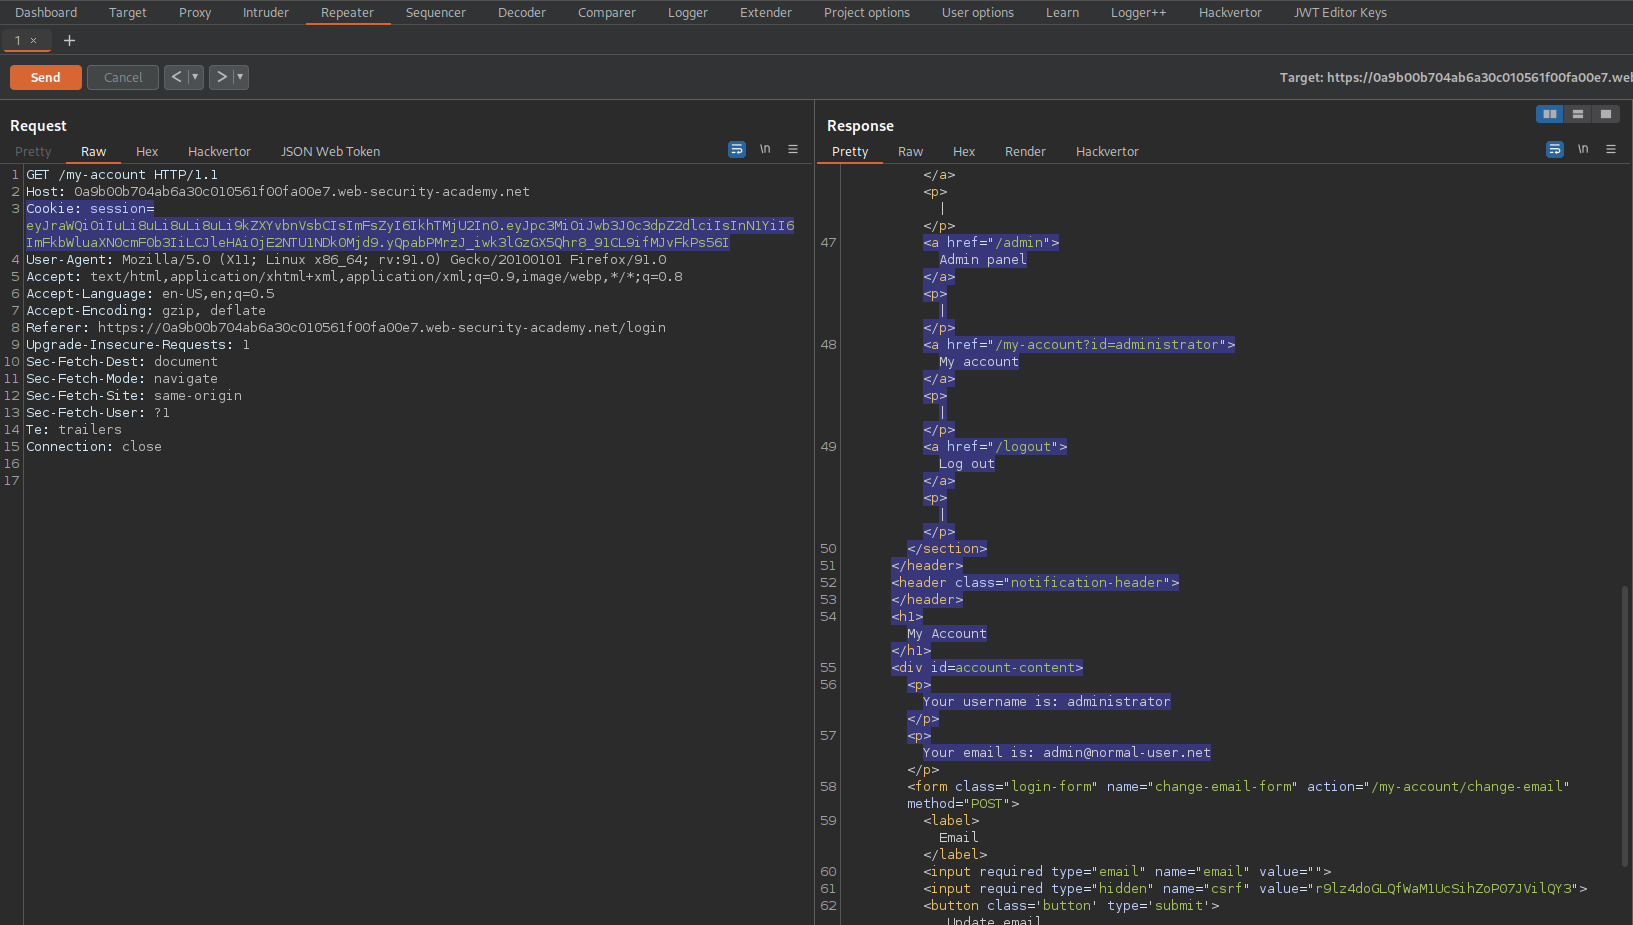
Task: Go back to previous request in history
Action: (176, 77)
